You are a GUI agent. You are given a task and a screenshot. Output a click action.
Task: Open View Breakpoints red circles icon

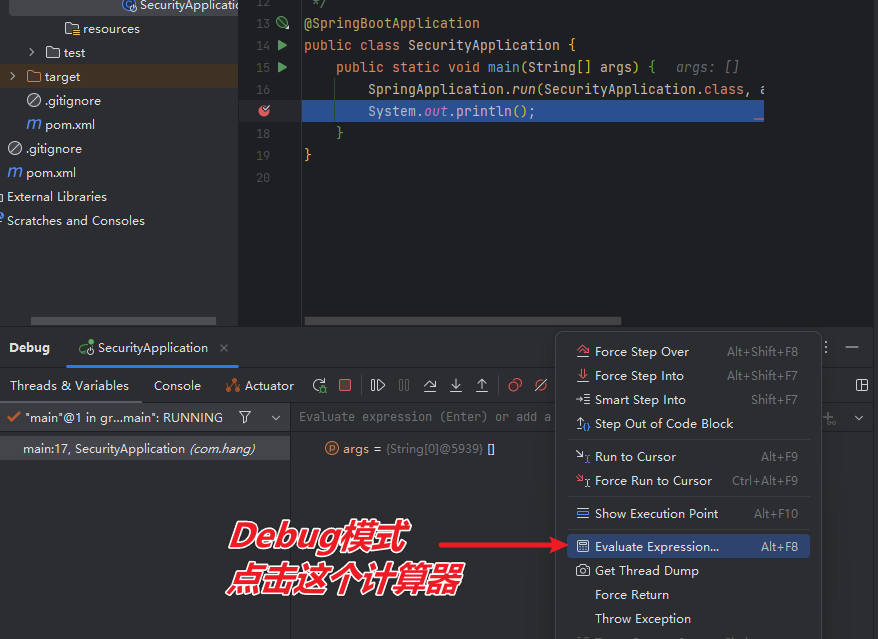(x=515, y=385)
